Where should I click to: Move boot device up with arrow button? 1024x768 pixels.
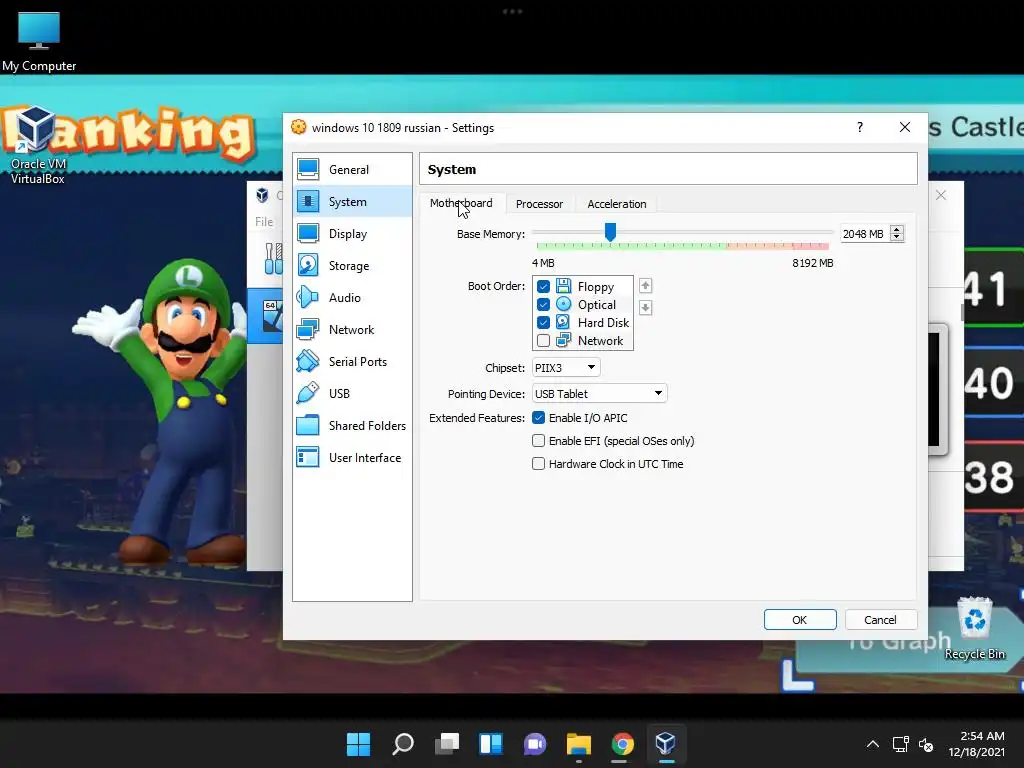pos(645,285)
